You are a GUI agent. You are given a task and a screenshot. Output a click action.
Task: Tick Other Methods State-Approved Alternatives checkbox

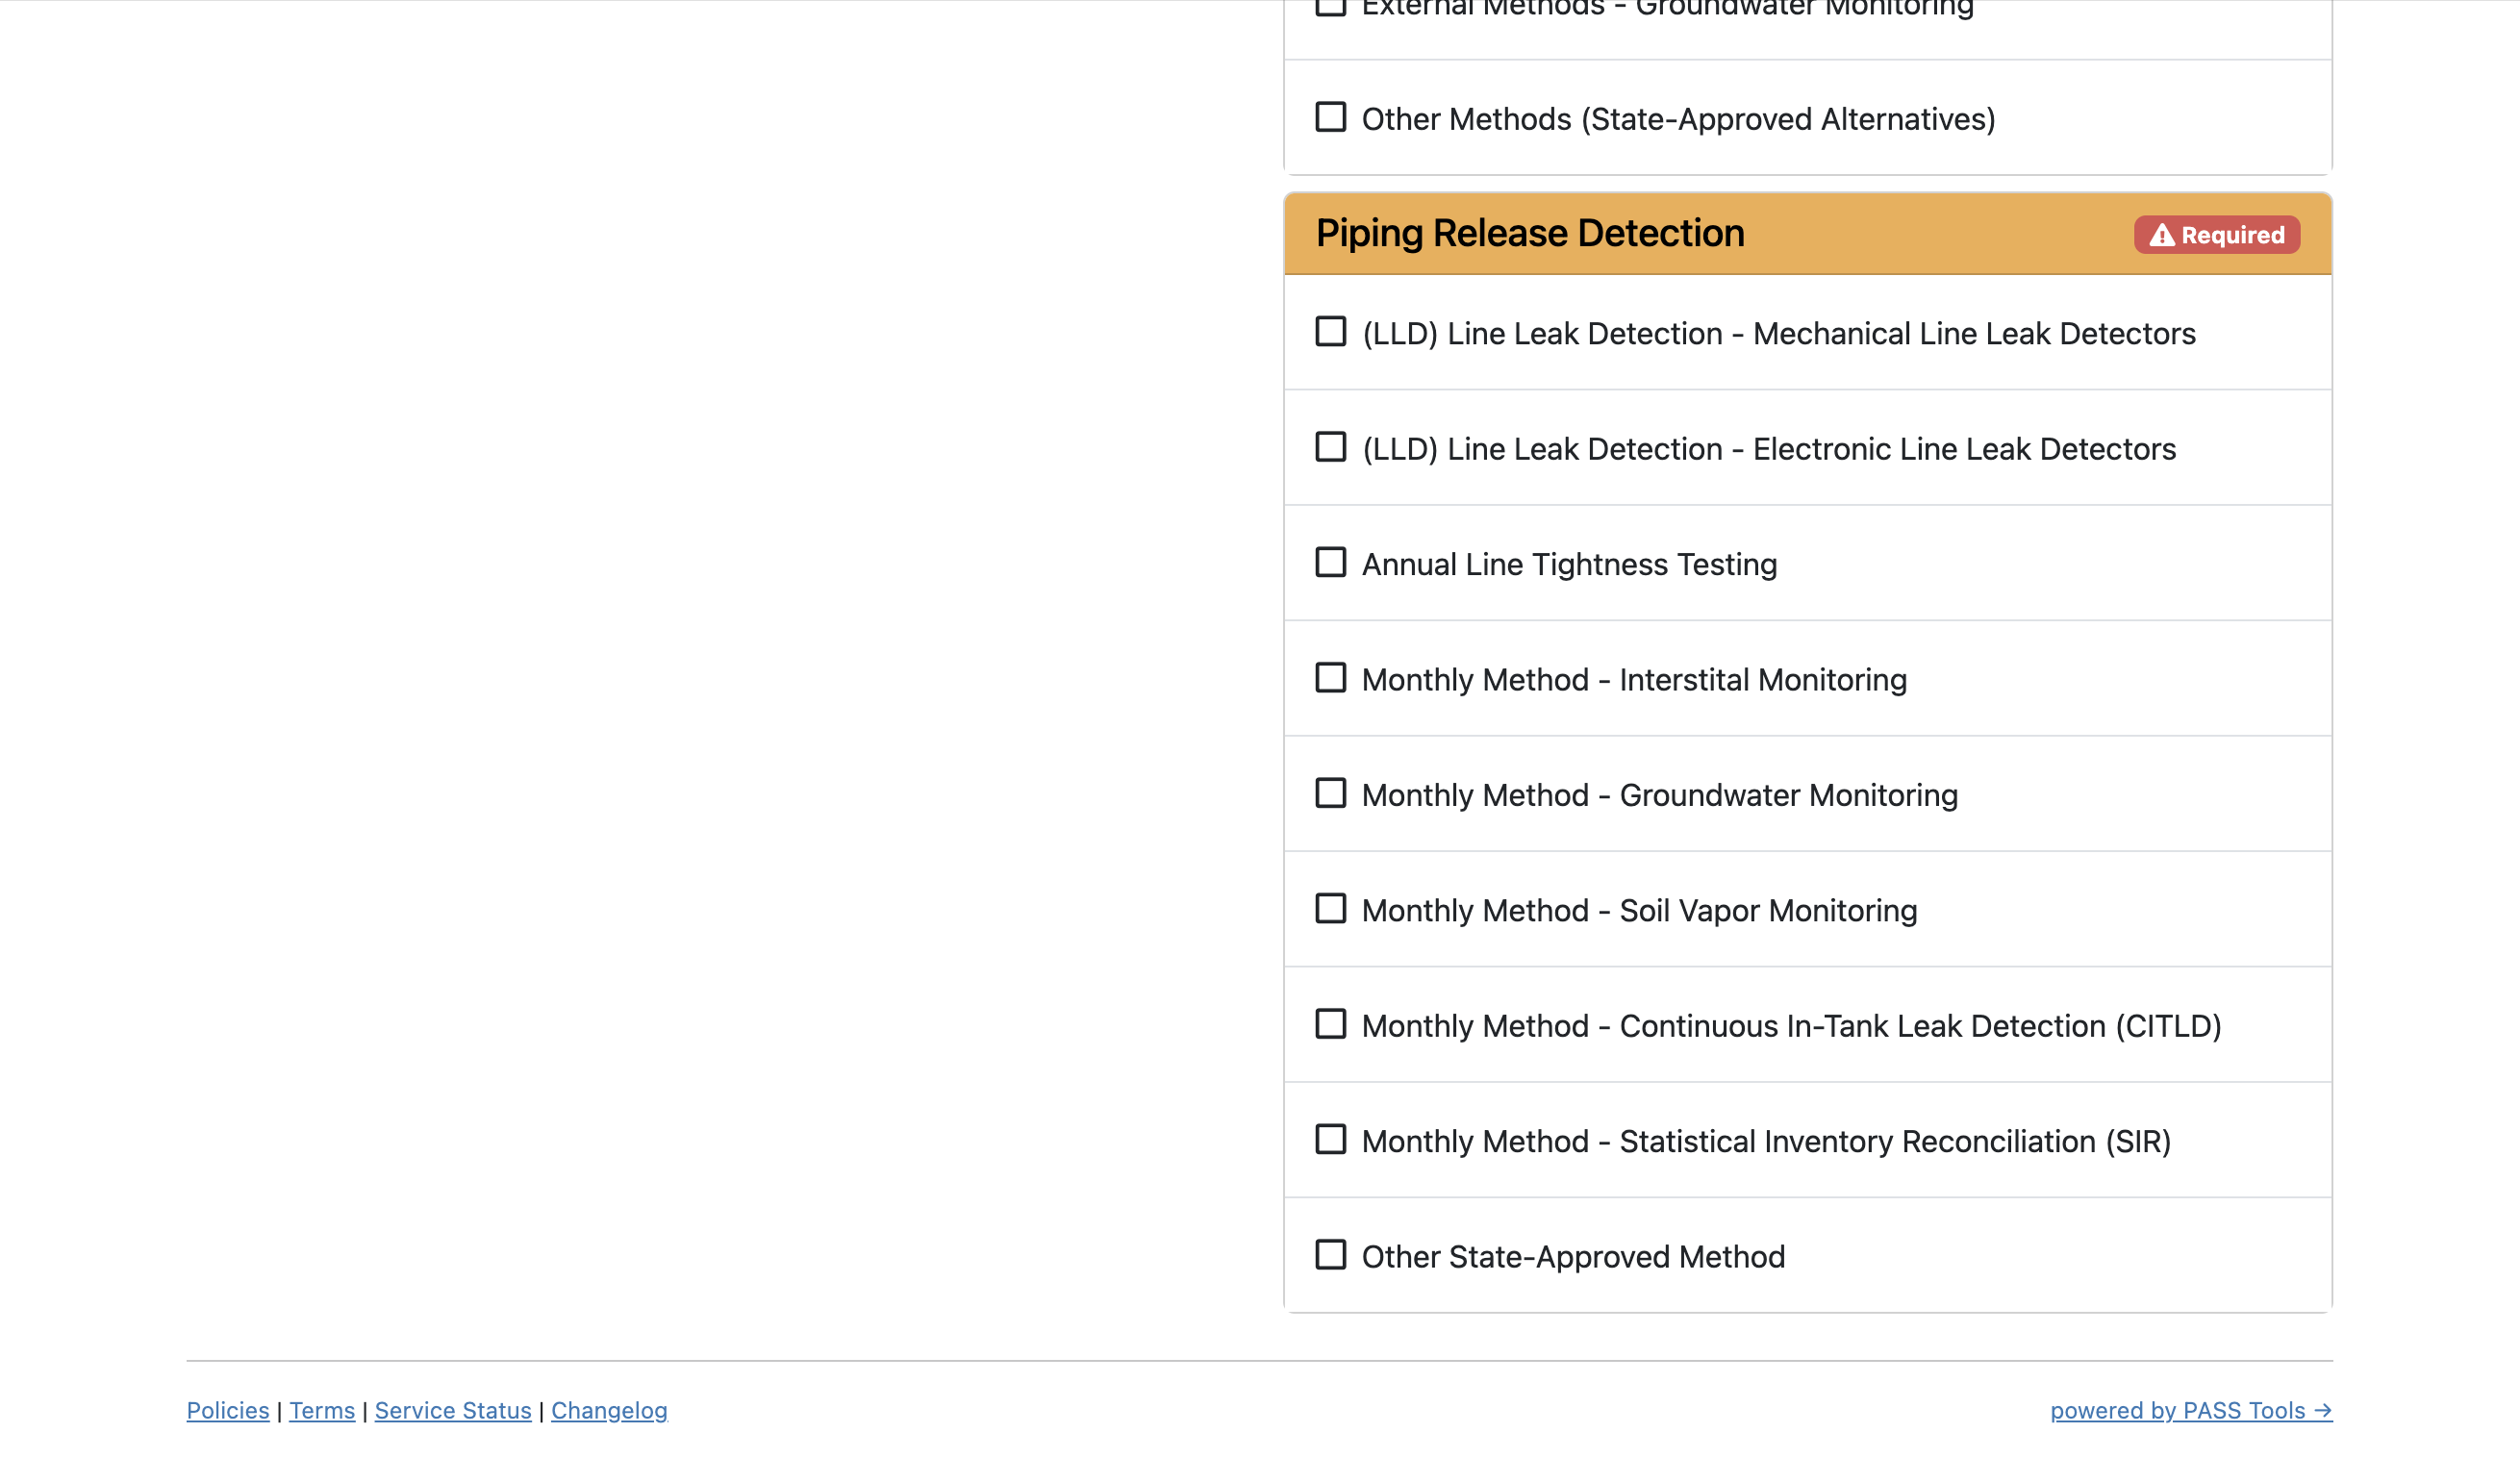click(x=1330, y=117)
